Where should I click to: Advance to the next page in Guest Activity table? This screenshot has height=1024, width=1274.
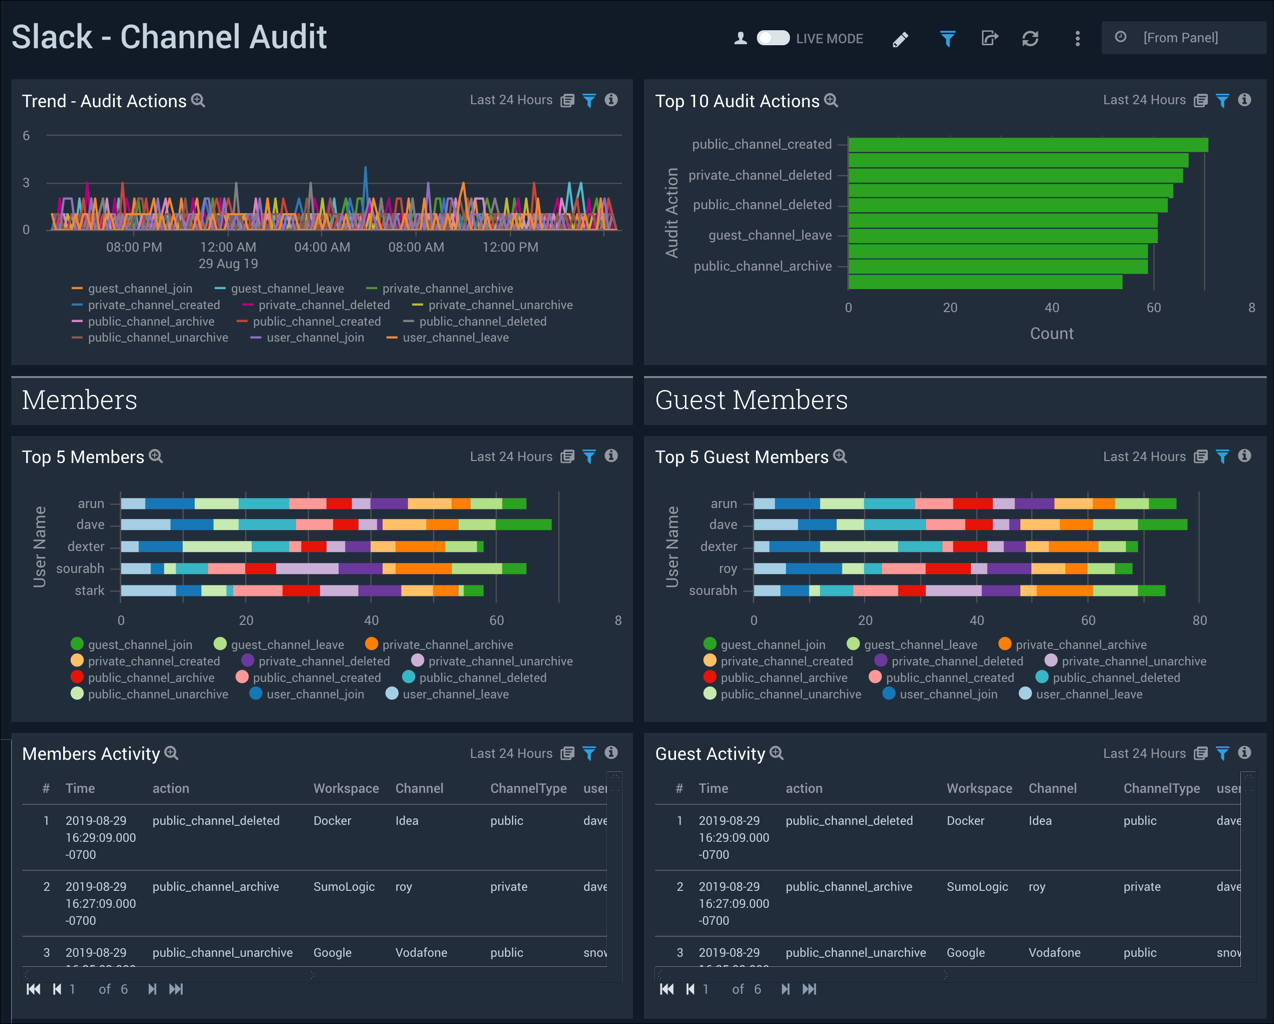coord(784,989)
